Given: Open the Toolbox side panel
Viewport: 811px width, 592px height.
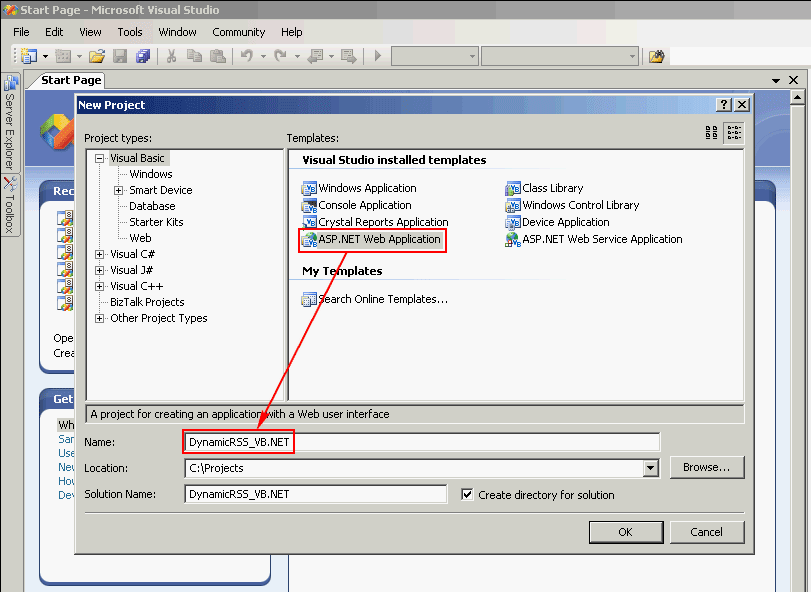Looking at the screenshot, I should point(10,205).
